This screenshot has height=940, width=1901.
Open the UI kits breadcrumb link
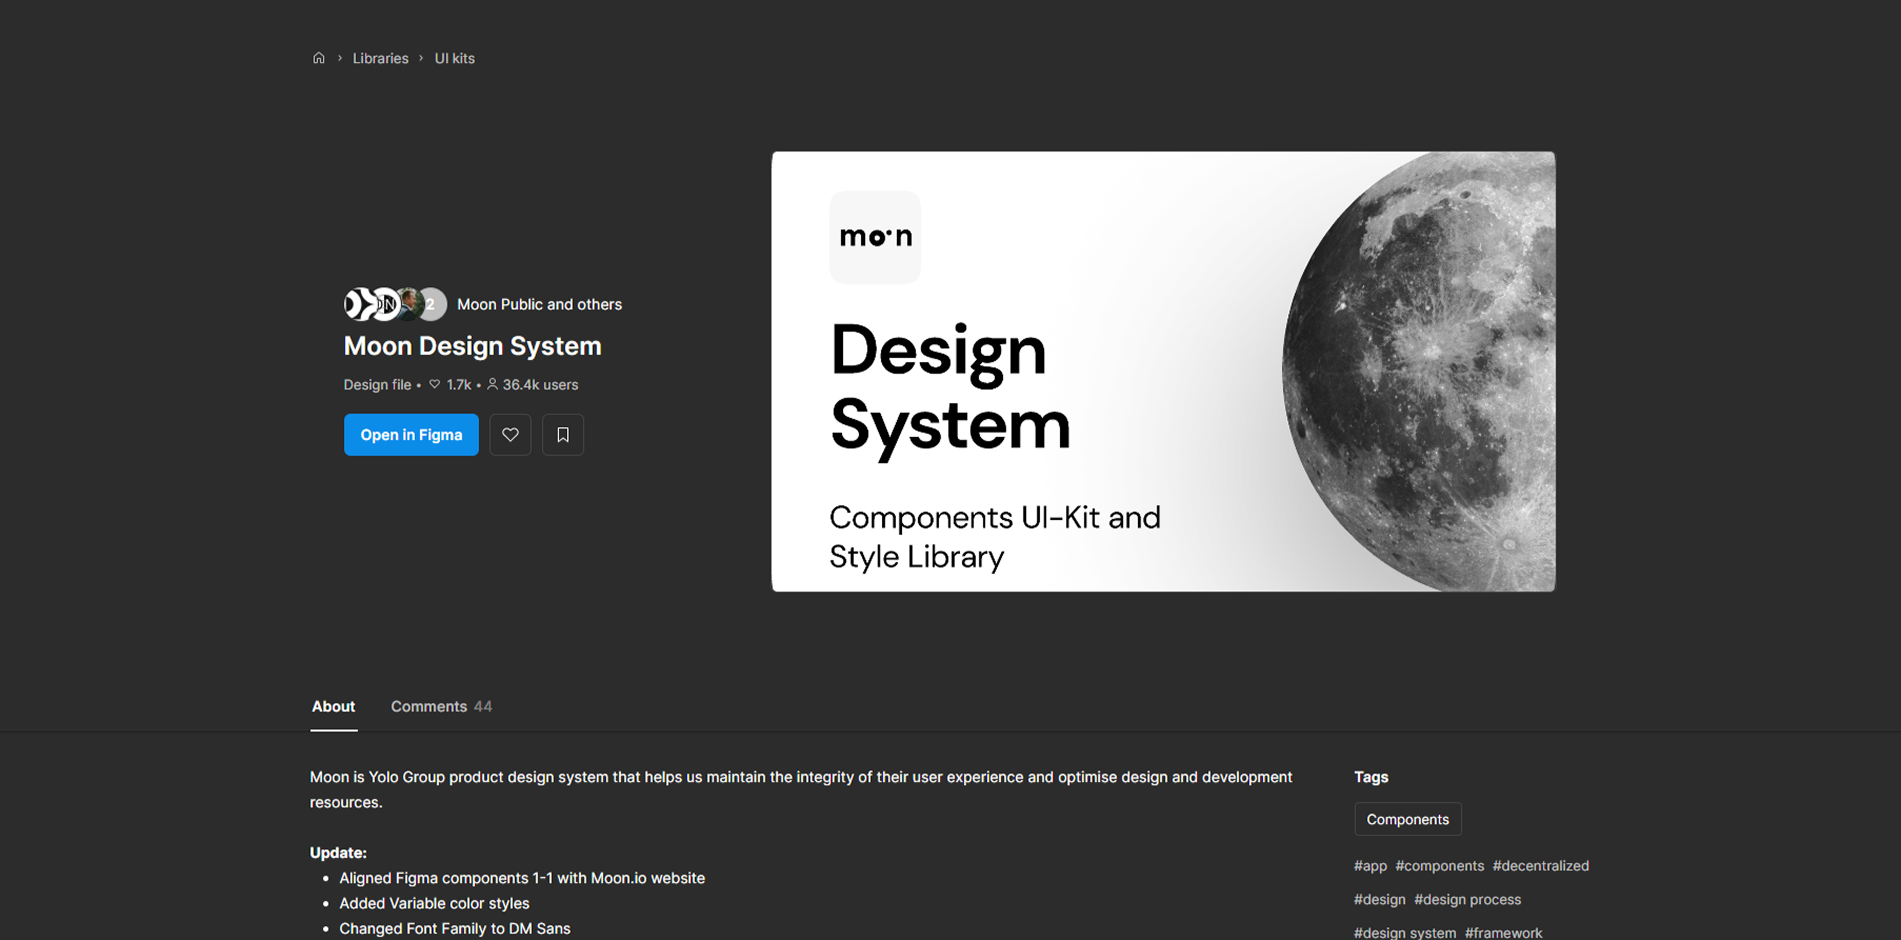(x=454, y=58)
